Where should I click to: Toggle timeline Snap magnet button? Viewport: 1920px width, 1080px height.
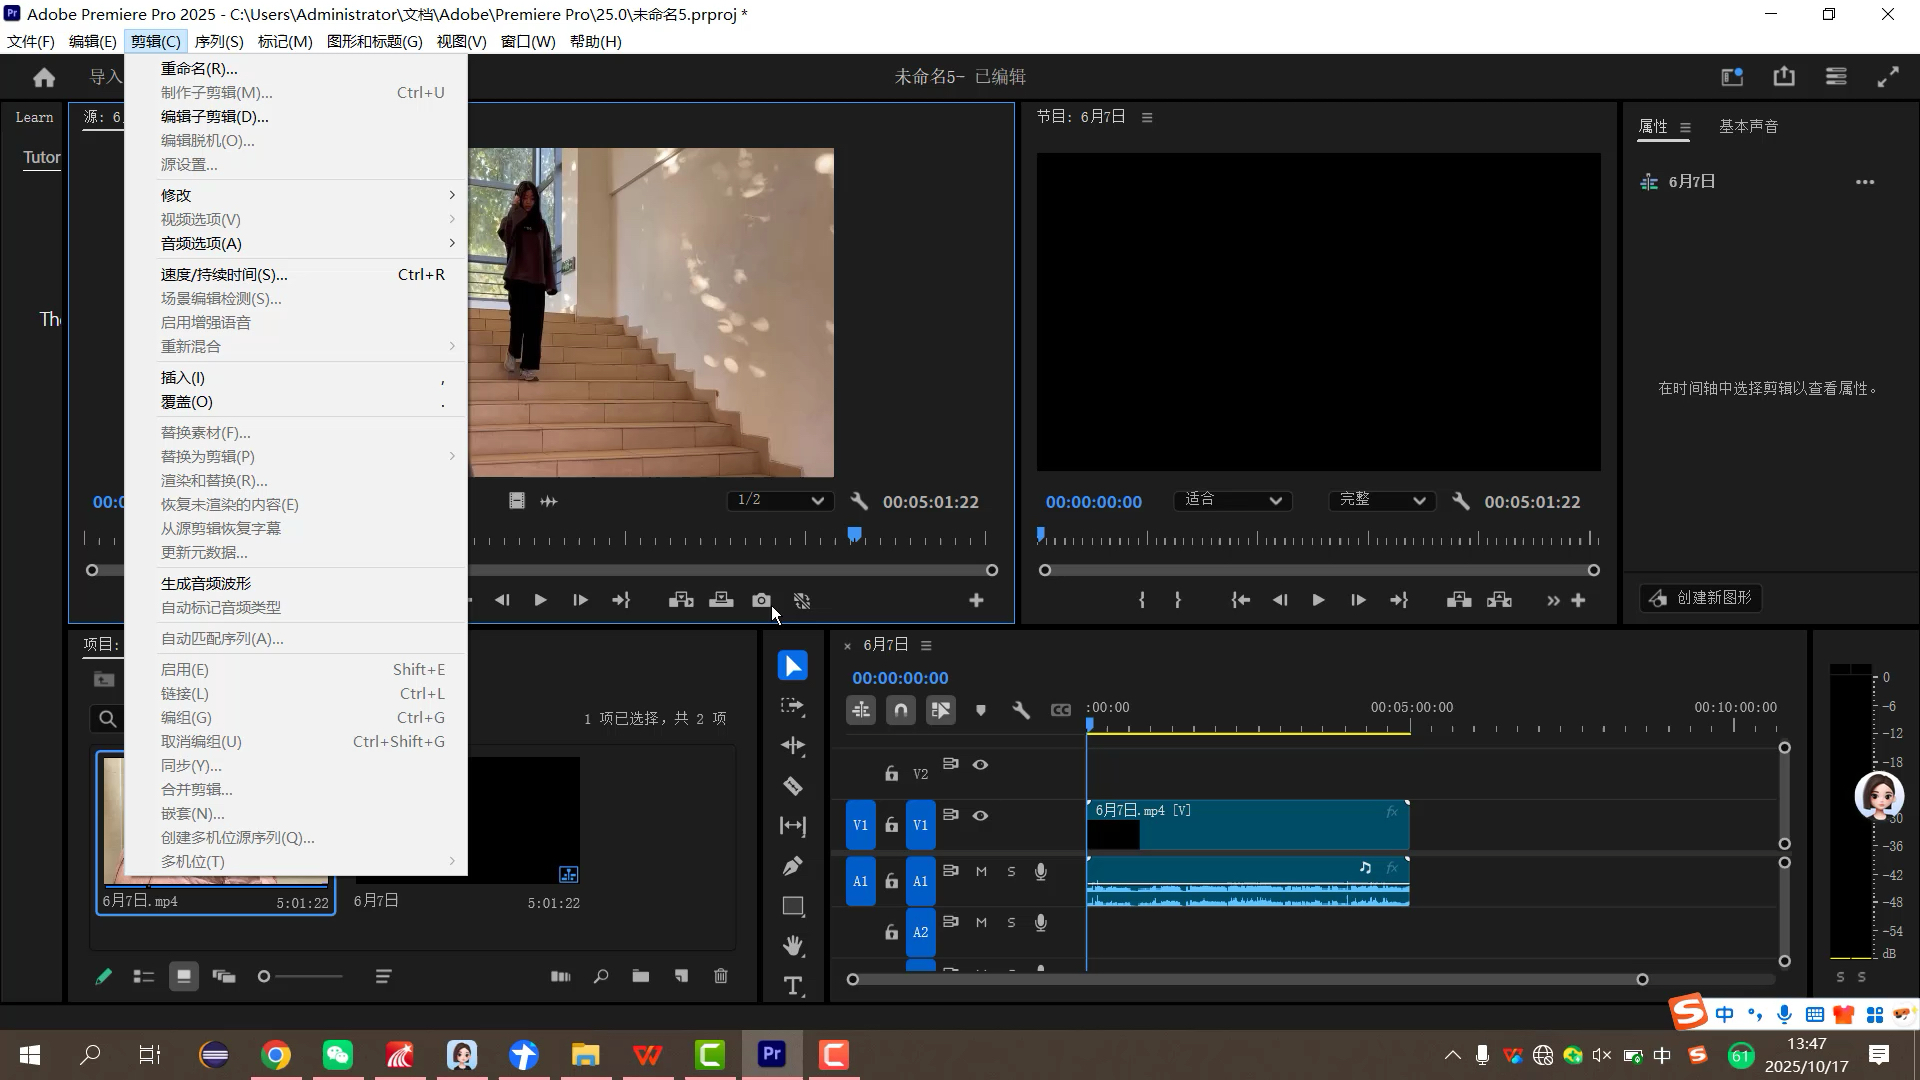pyautogui.click(x=900, y=710)
